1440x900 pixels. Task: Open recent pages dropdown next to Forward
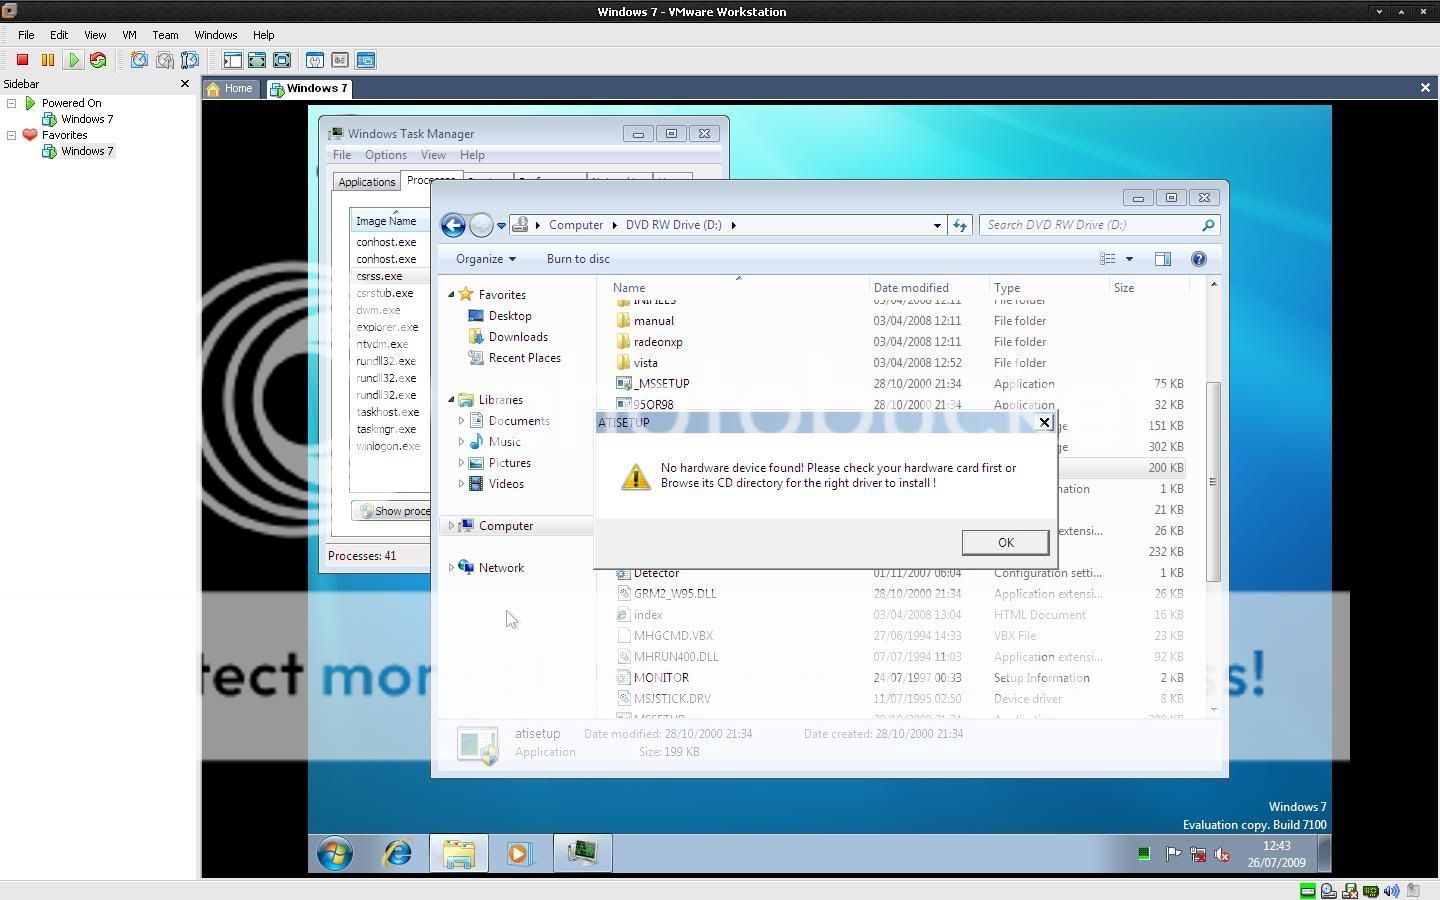pyautogui.click(x=502, y=226)
